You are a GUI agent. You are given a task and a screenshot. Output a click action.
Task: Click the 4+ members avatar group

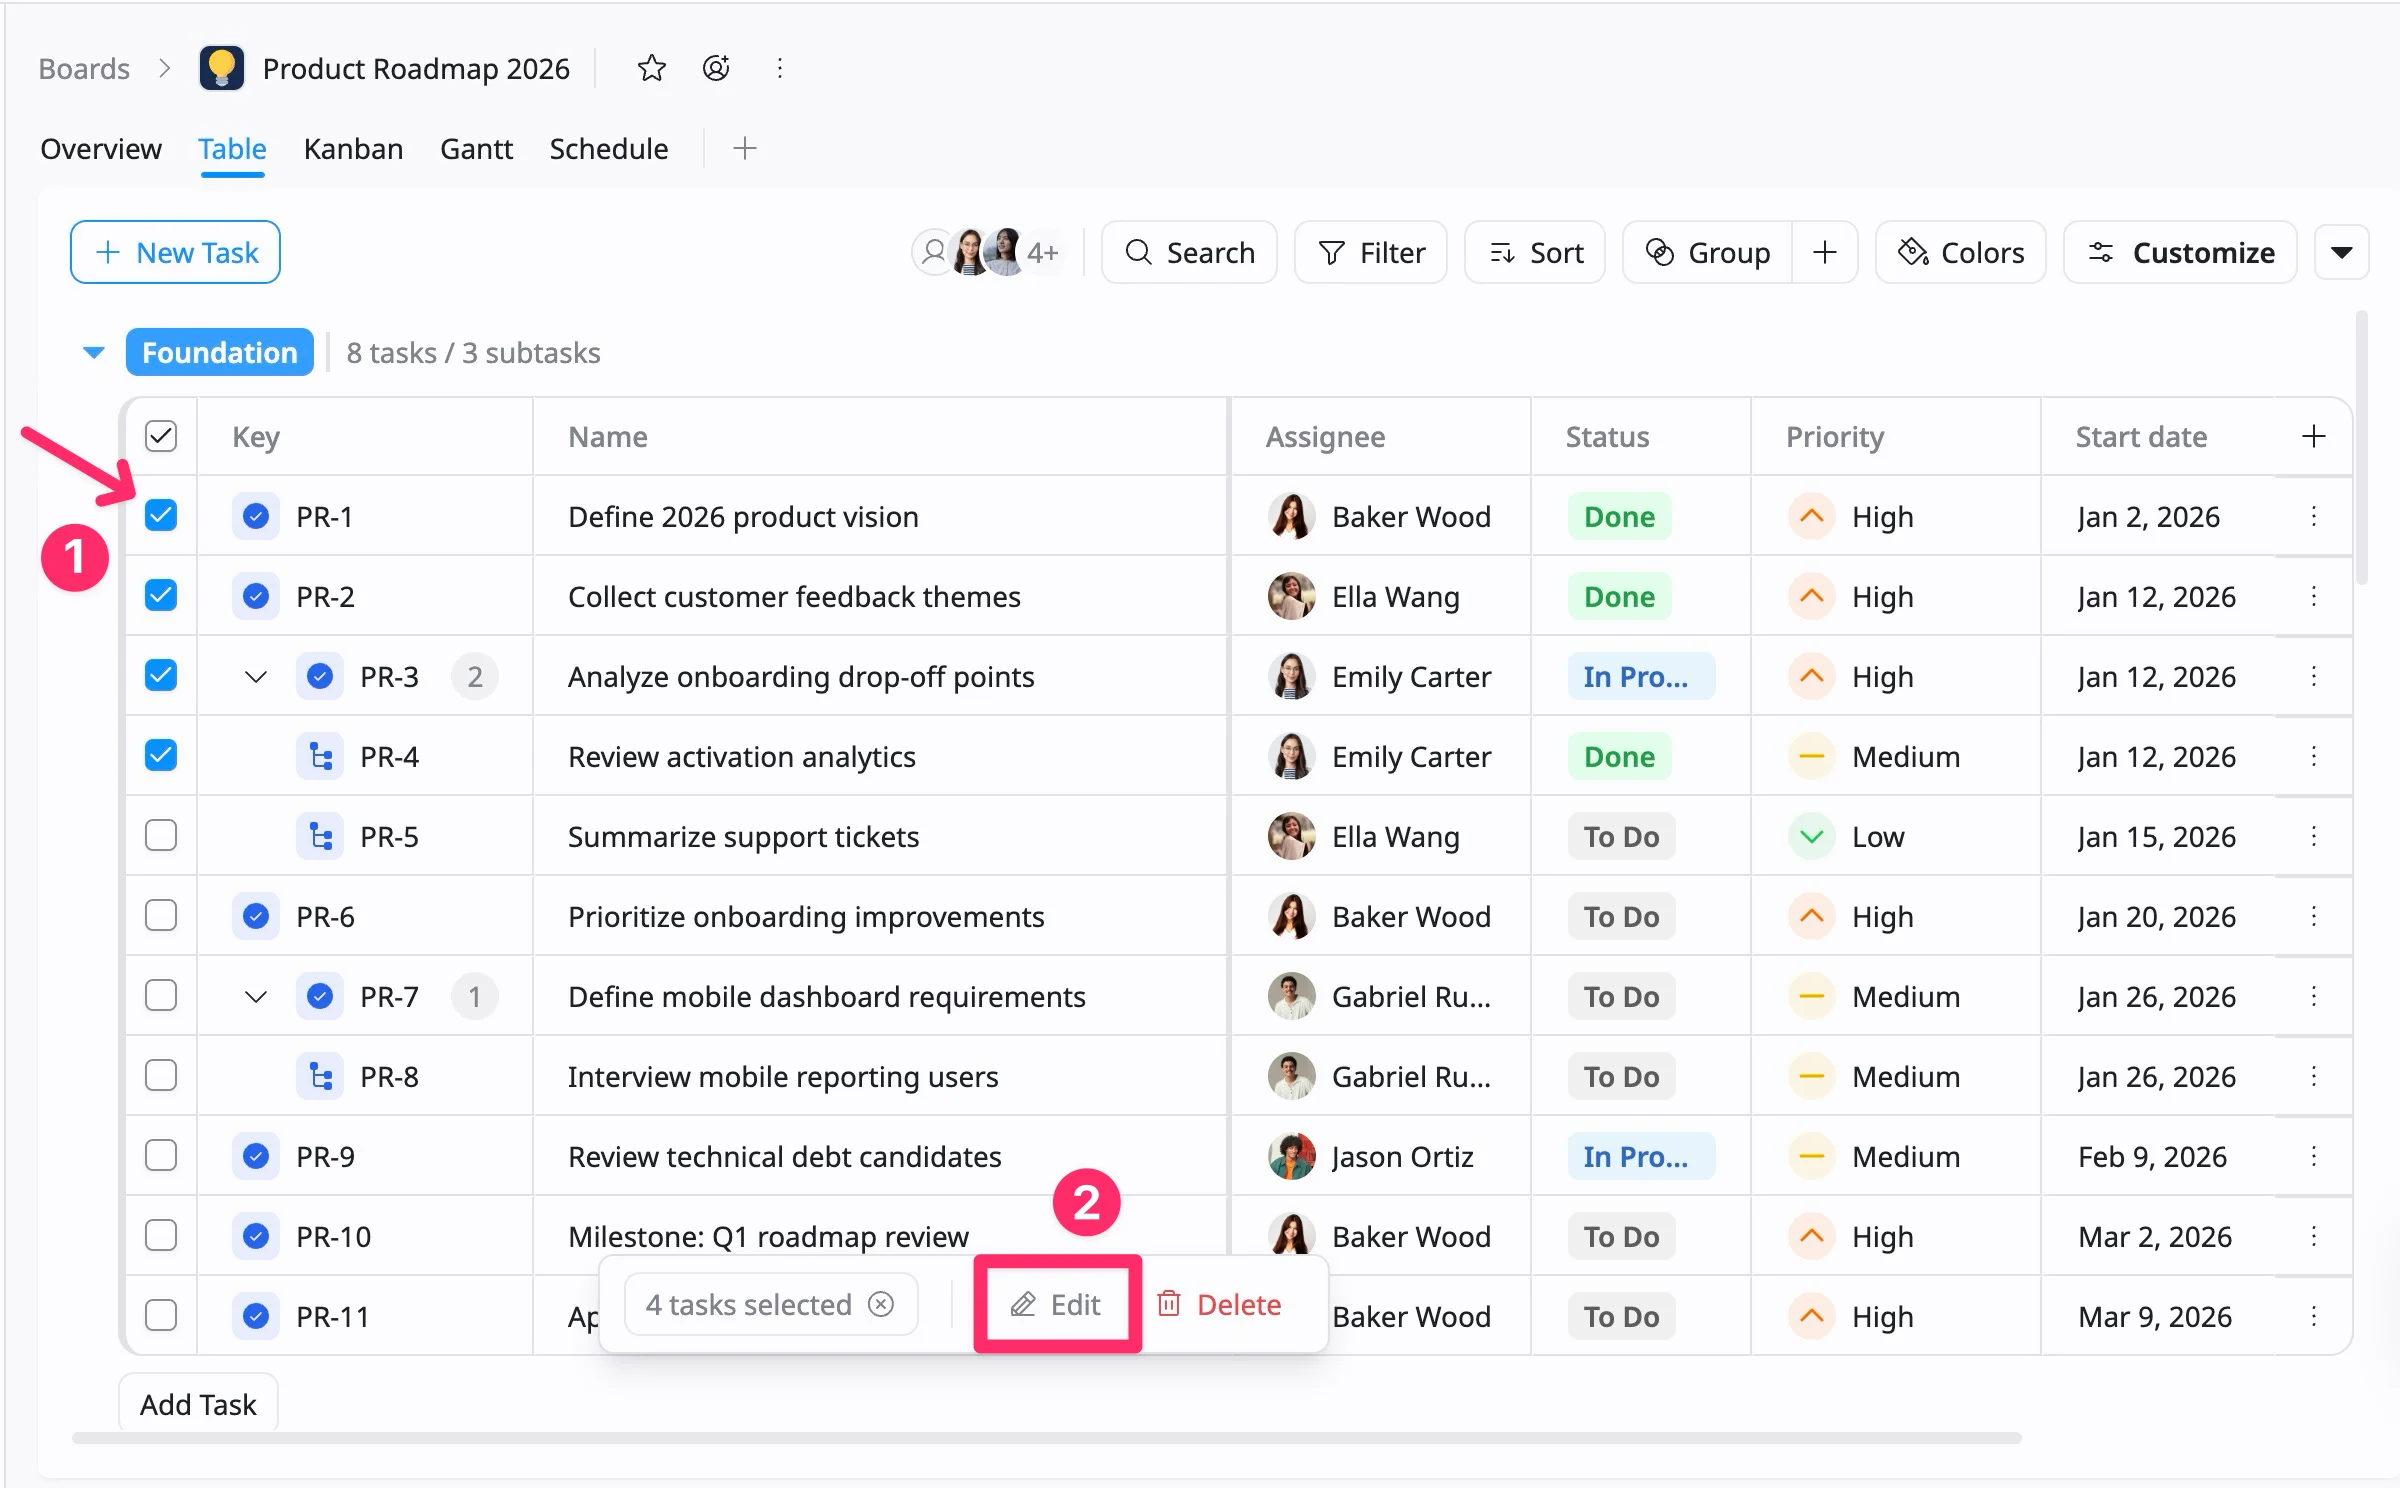[x=1041, y=252]
